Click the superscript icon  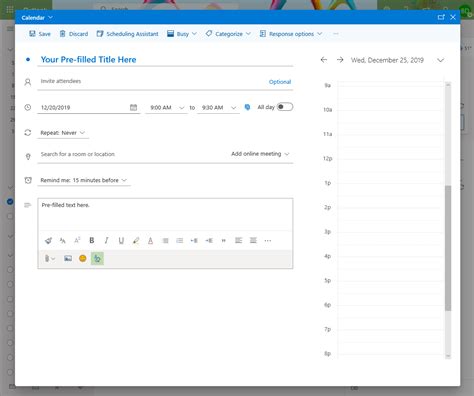(x=77, y=240)
